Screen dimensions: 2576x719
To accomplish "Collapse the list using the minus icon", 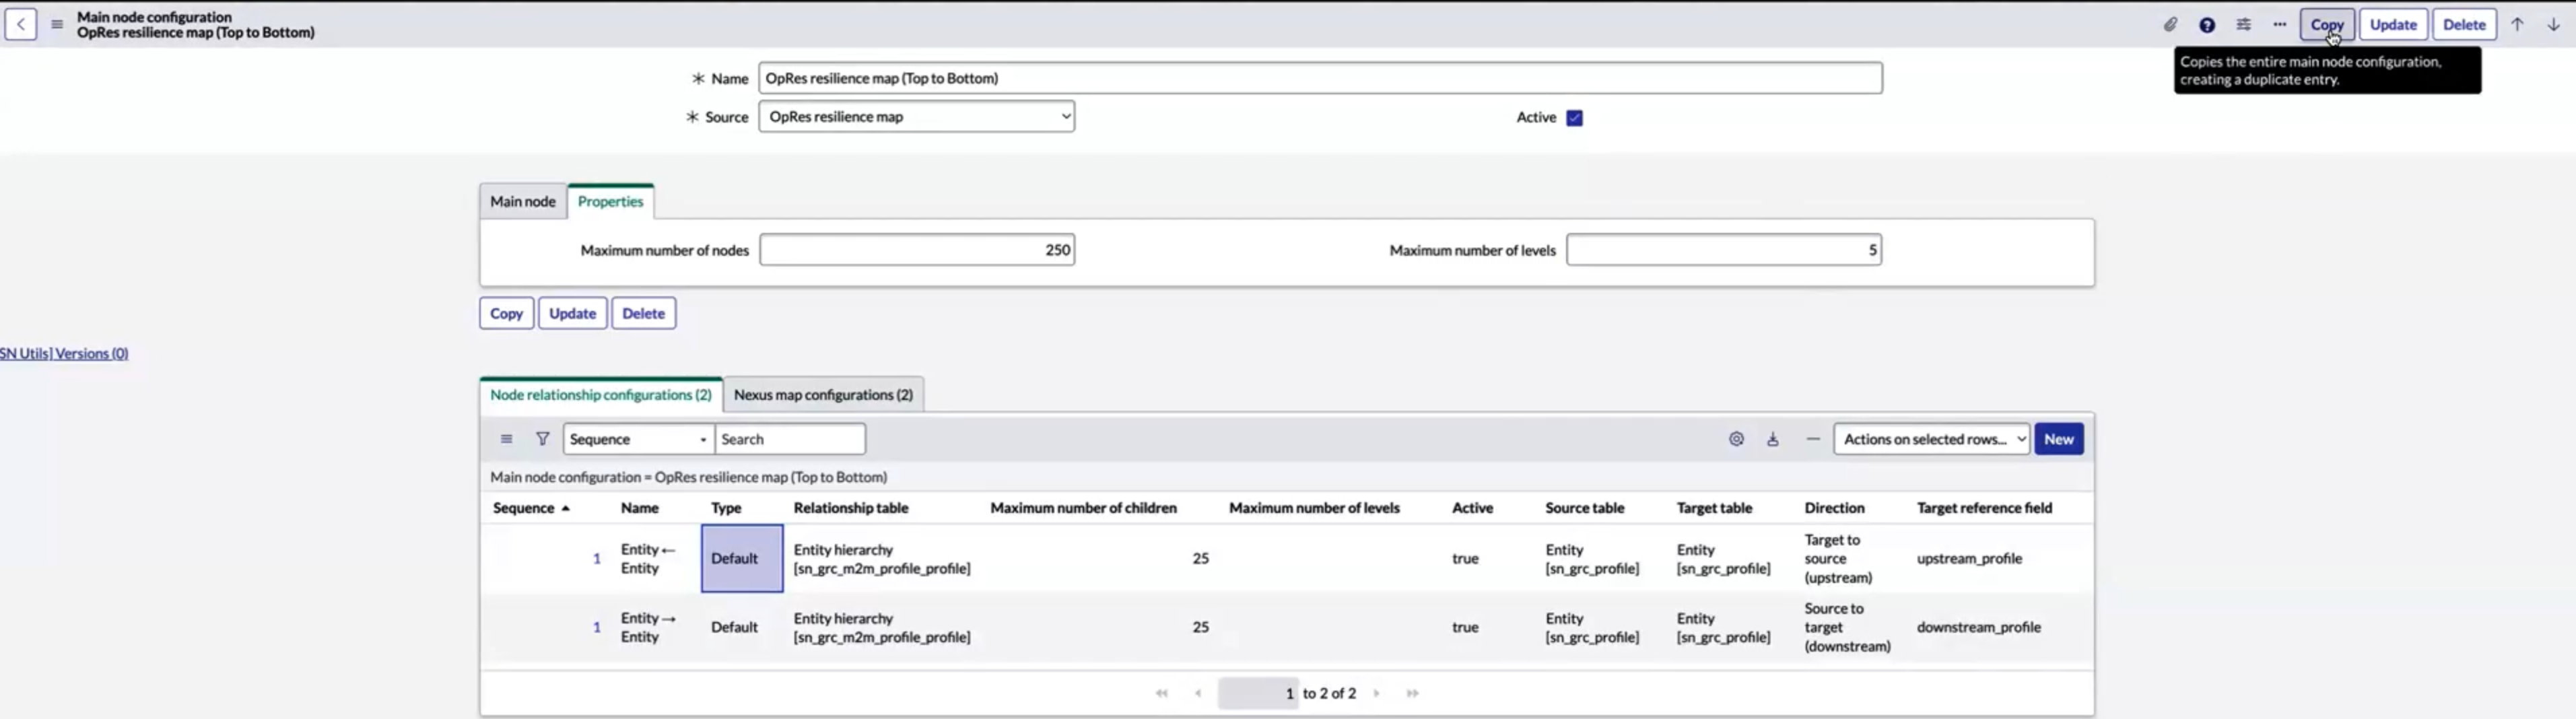I will point(1813,439).
